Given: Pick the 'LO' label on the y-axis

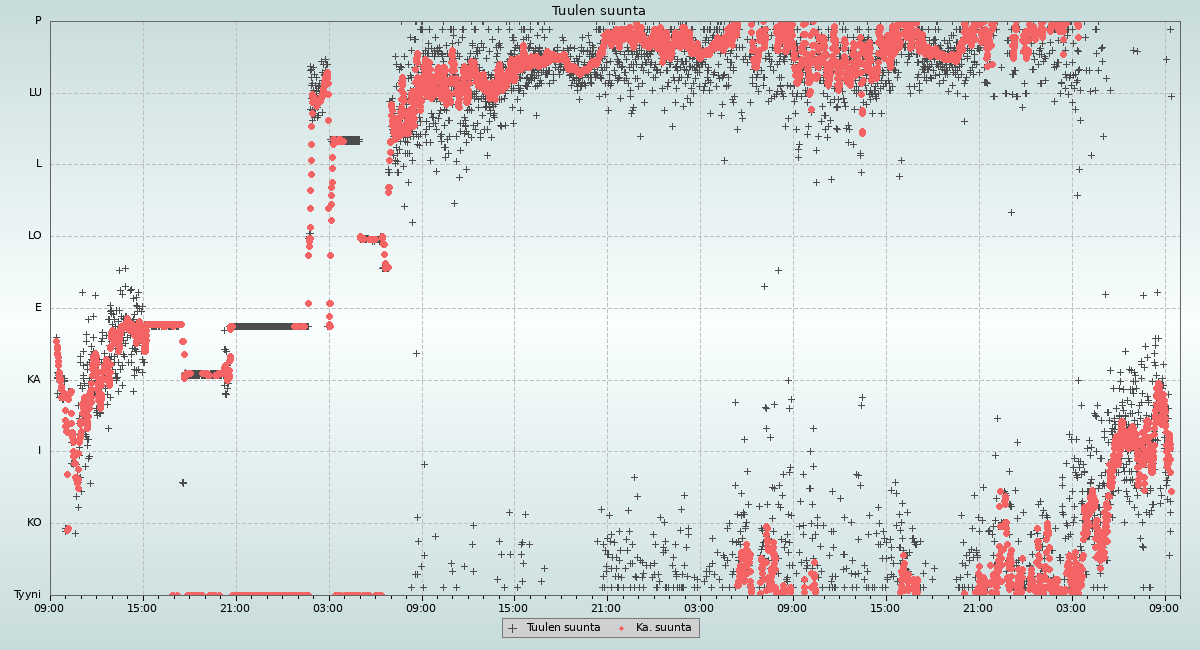Looking at the screenshot, I should 35,236.
